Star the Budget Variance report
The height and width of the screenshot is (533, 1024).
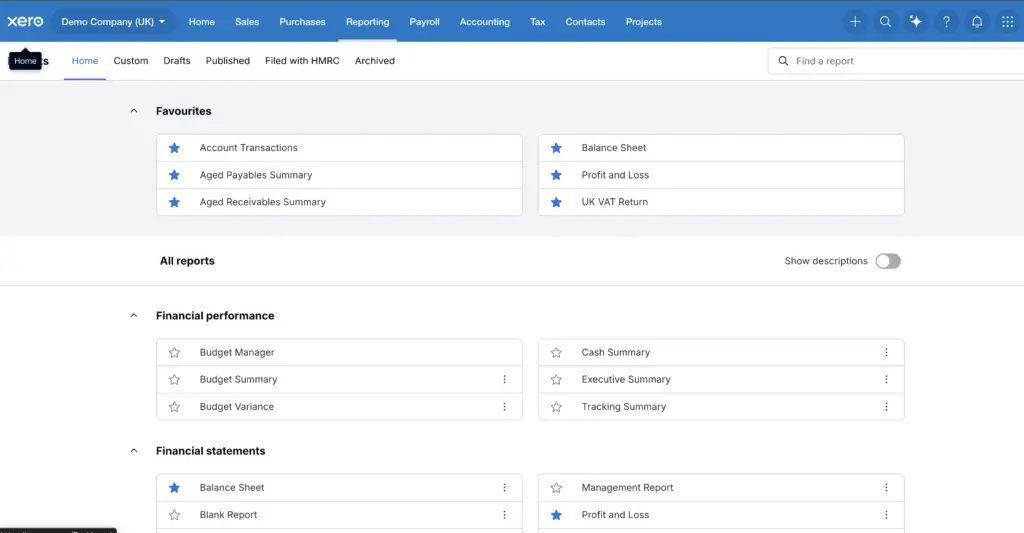(x=174, y=406)
